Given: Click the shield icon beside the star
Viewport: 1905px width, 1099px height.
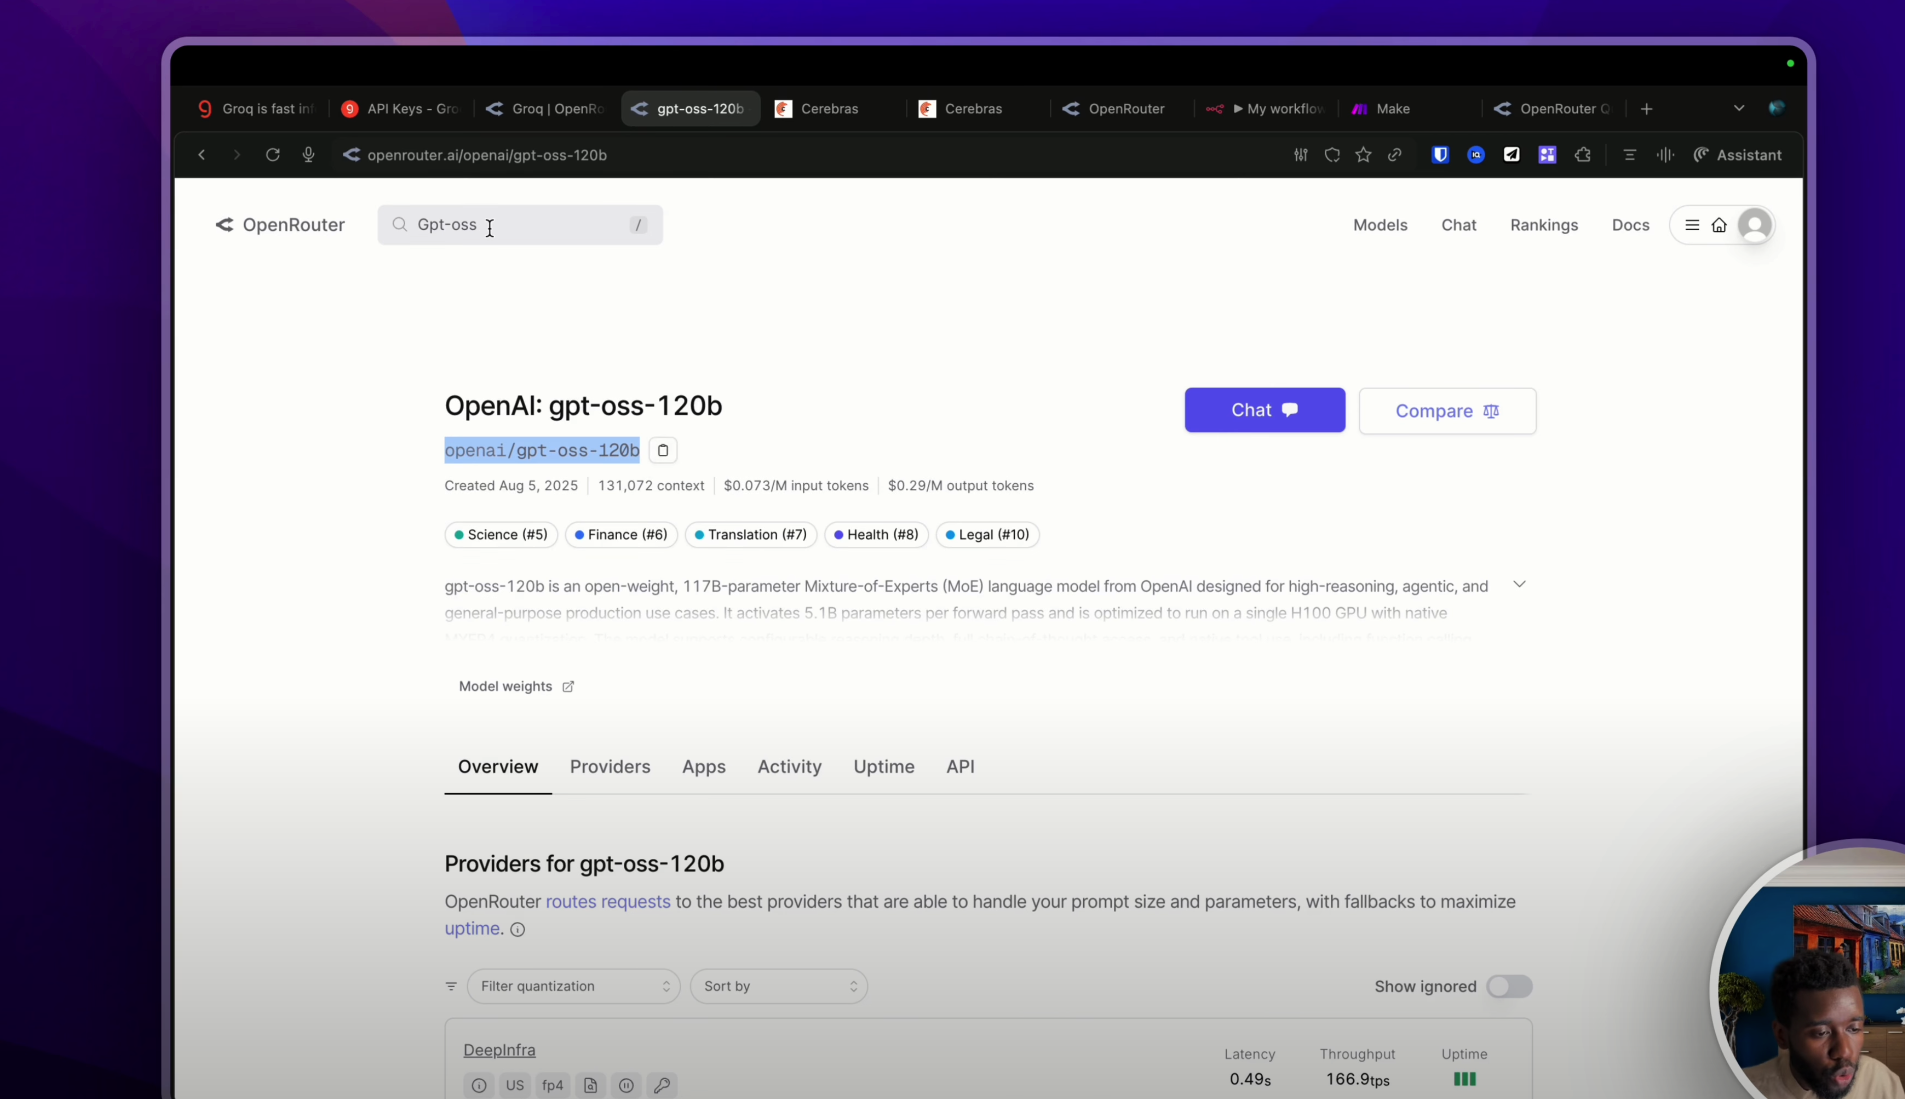Looking at the screenshot, I should tap(1332, 155).
